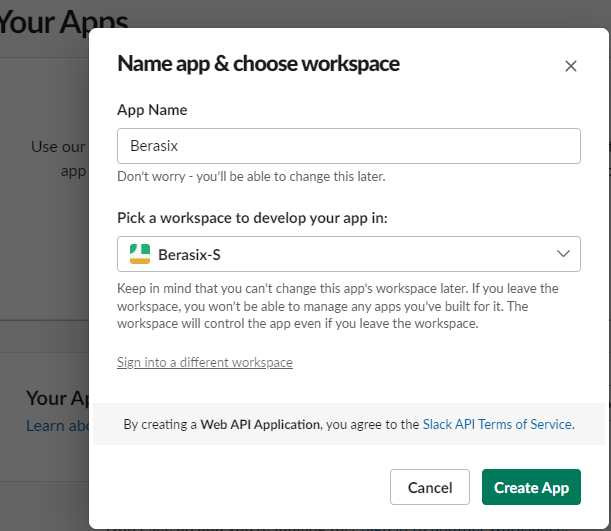
Task: Click the Berasix-S workspace logo icon
Action: click(140, 254)
